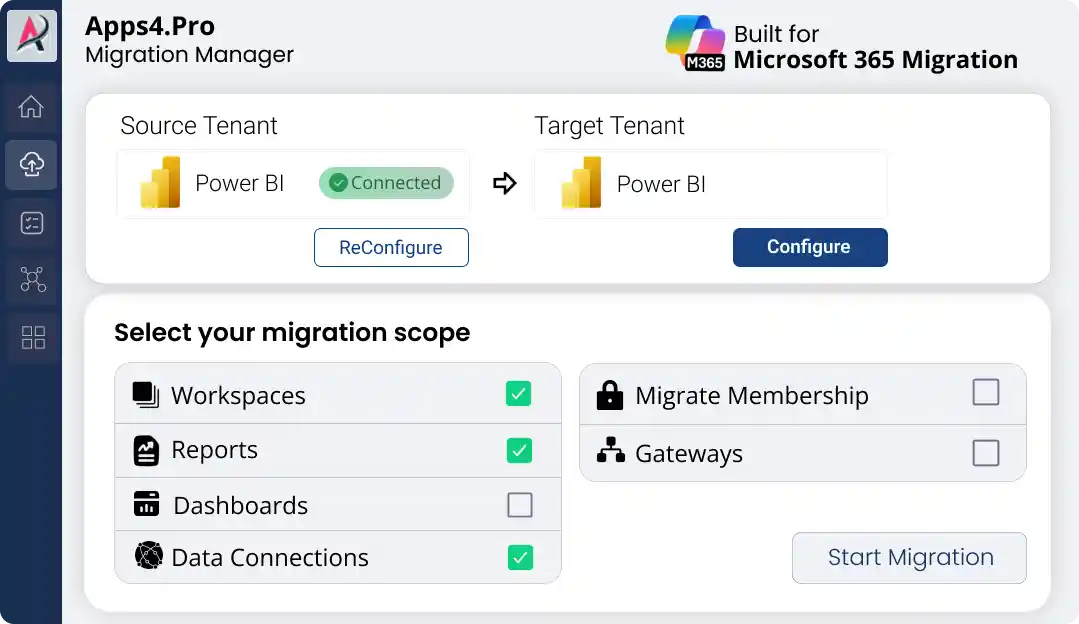Open the network nodes sidebar icon
Screen dimensions: 1079x624
[x=32, y=279]
